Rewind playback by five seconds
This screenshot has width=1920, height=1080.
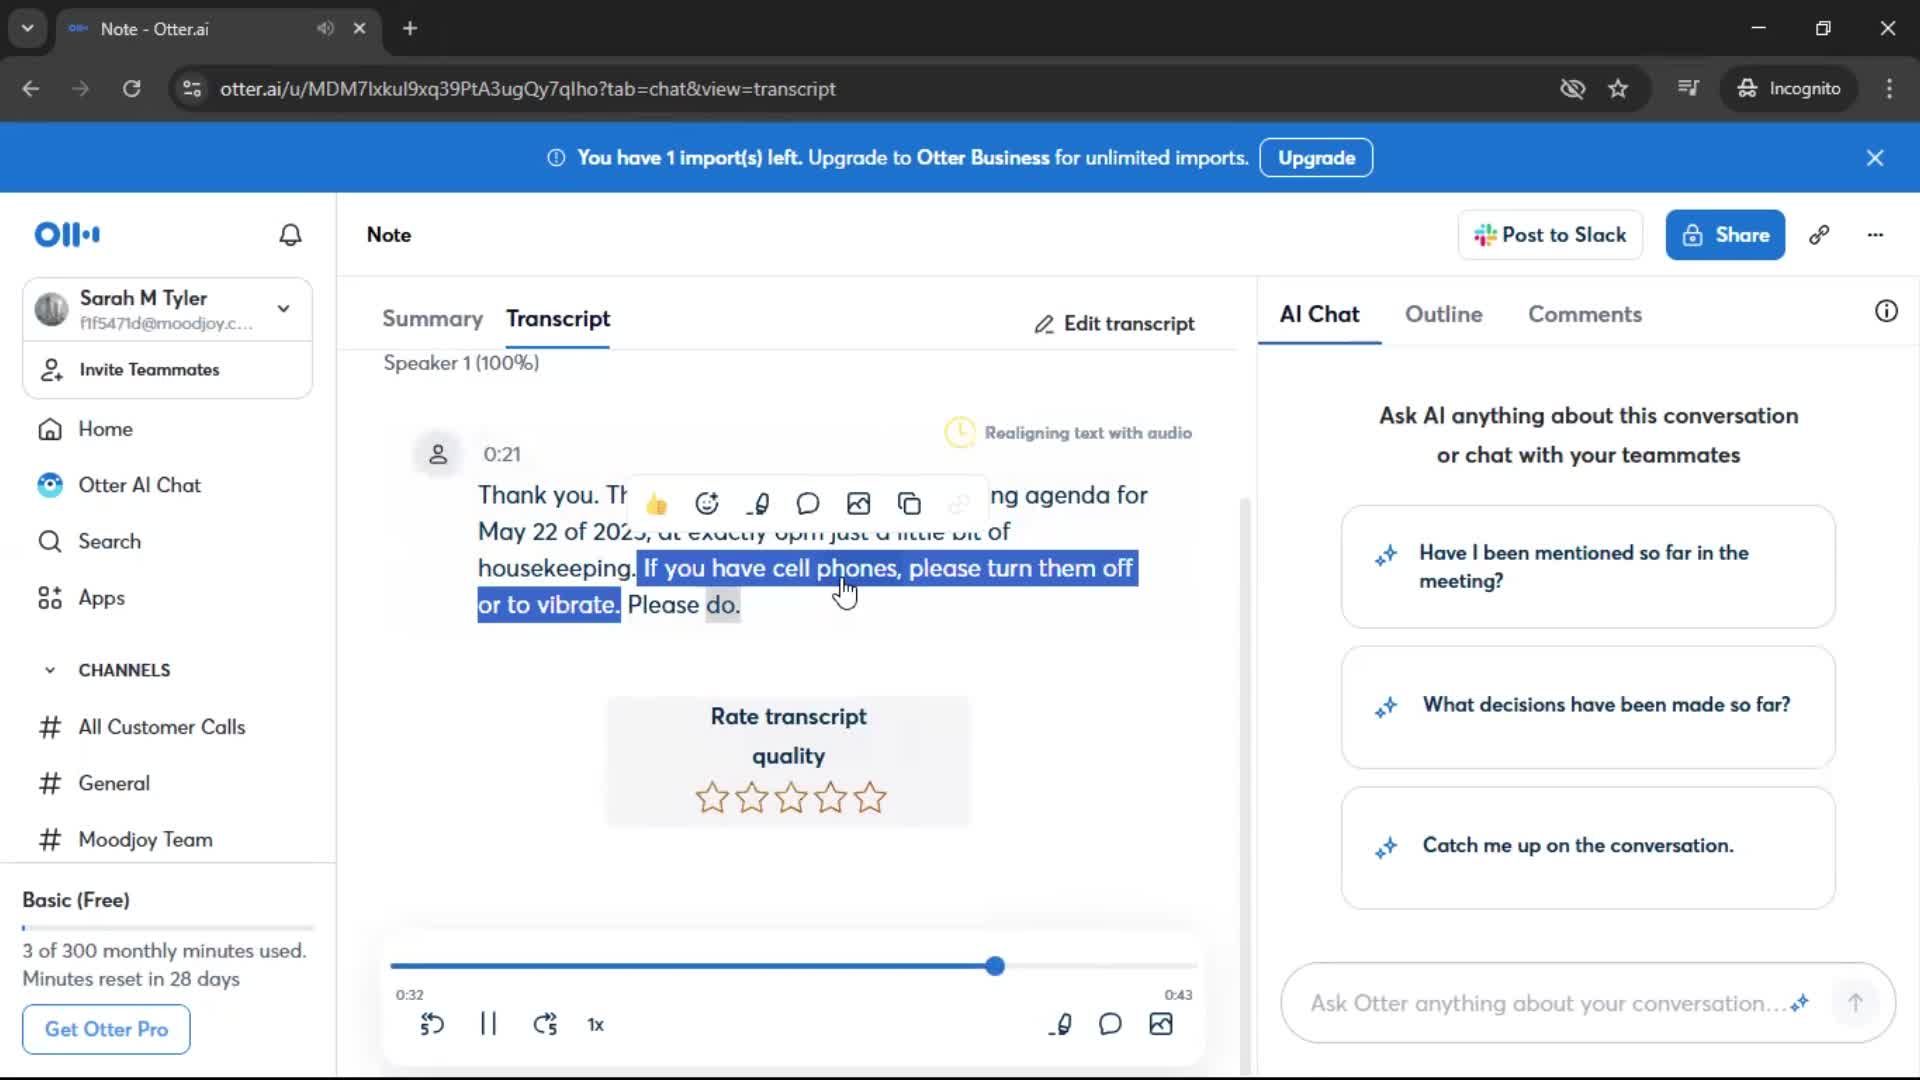click(432, 1024)
